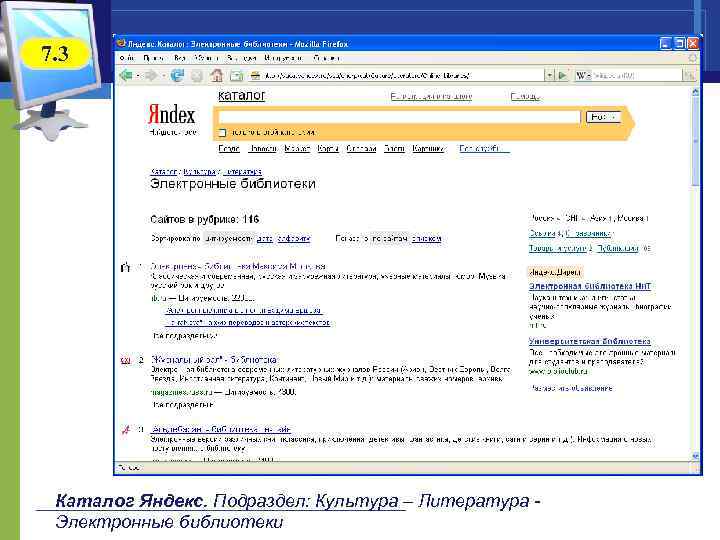
Task: Open the Инструменты menu in menu bar
Action: pyautogui.click(x=283, y=58)
